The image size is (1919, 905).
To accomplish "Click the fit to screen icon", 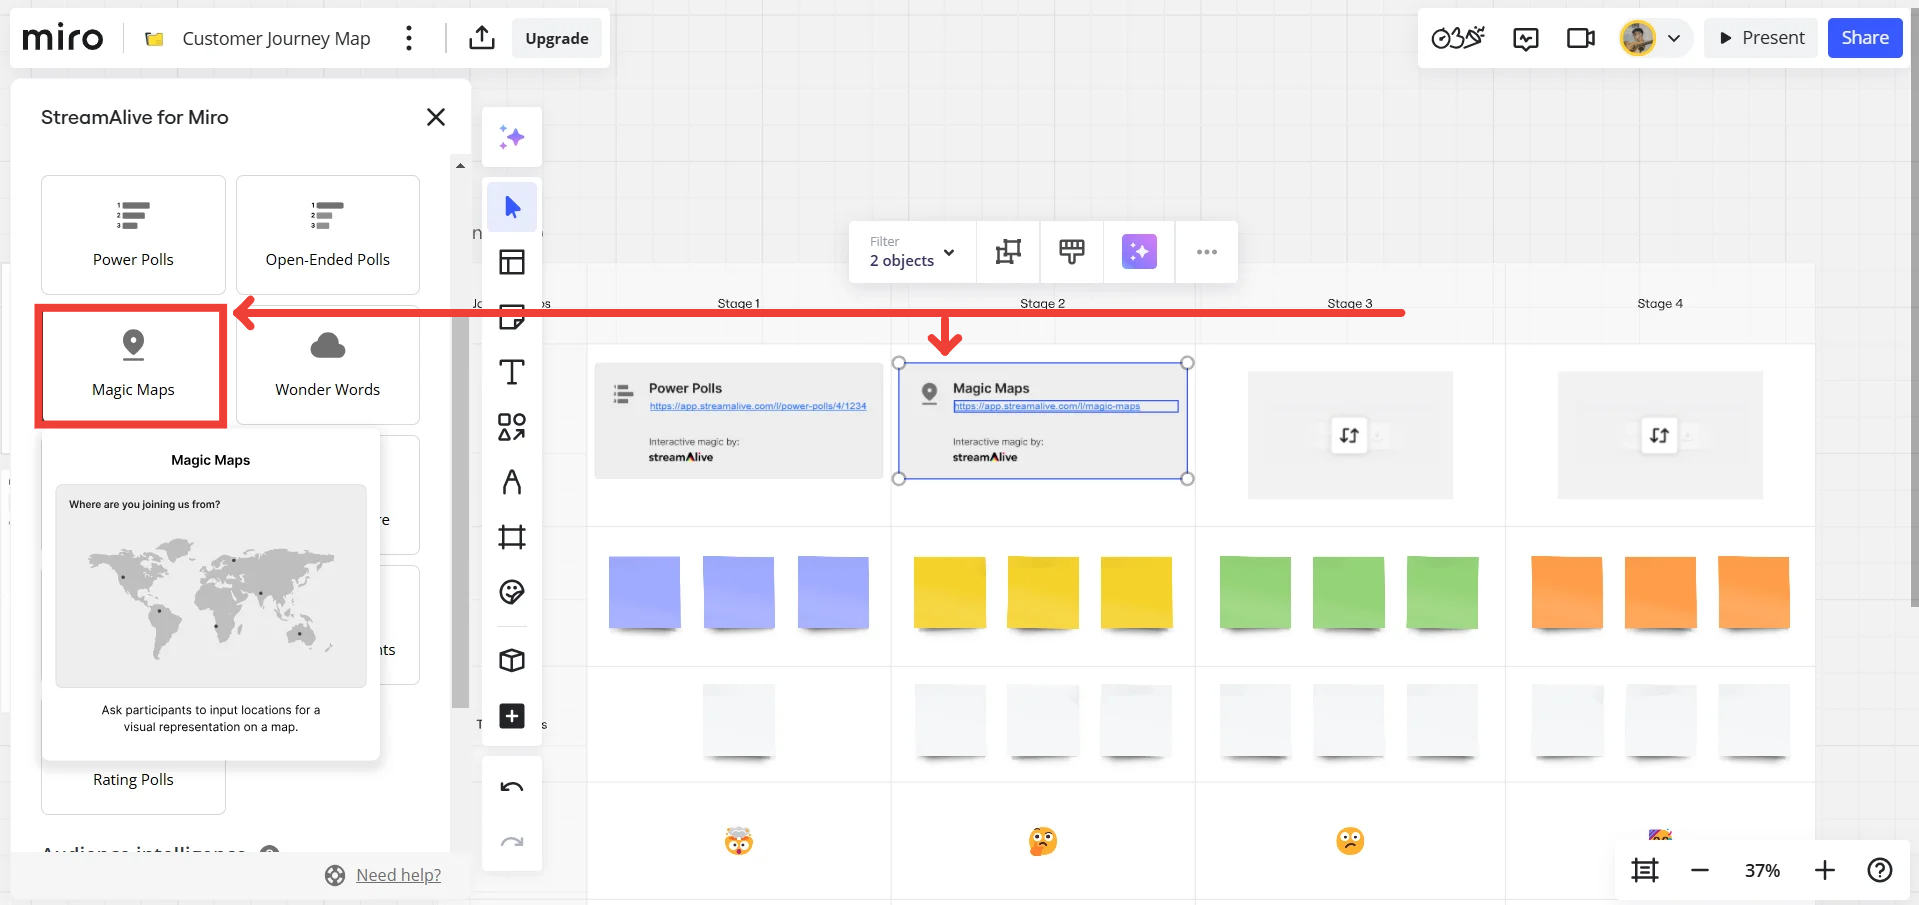I will [x=1645, y=870].
